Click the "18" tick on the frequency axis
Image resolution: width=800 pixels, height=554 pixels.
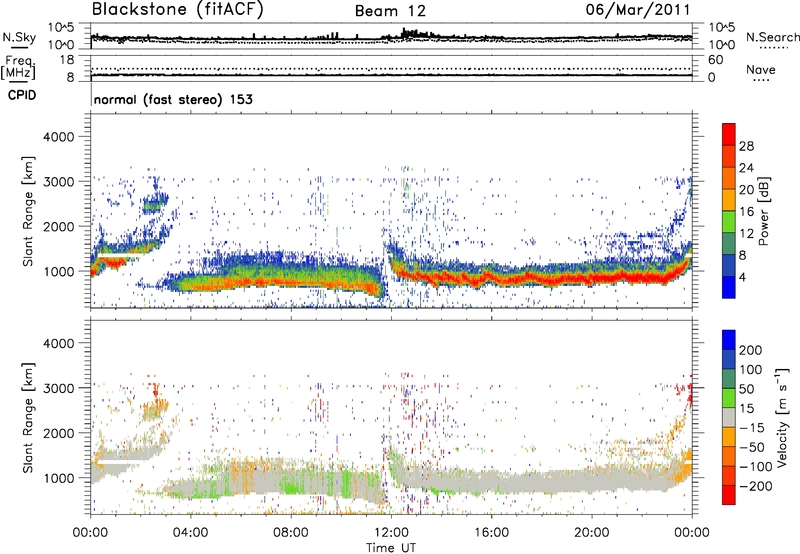[x=67, y=60]
